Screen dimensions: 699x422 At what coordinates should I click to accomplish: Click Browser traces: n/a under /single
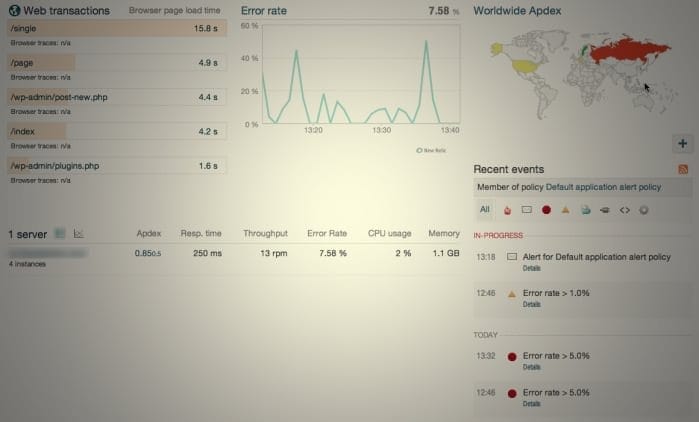coord(41,43)
